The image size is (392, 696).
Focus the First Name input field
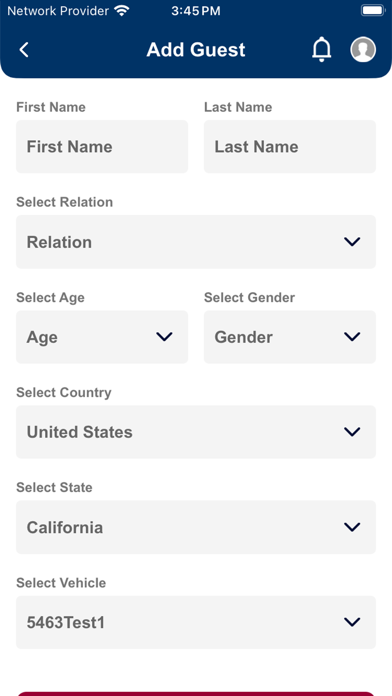coord(102,146)
